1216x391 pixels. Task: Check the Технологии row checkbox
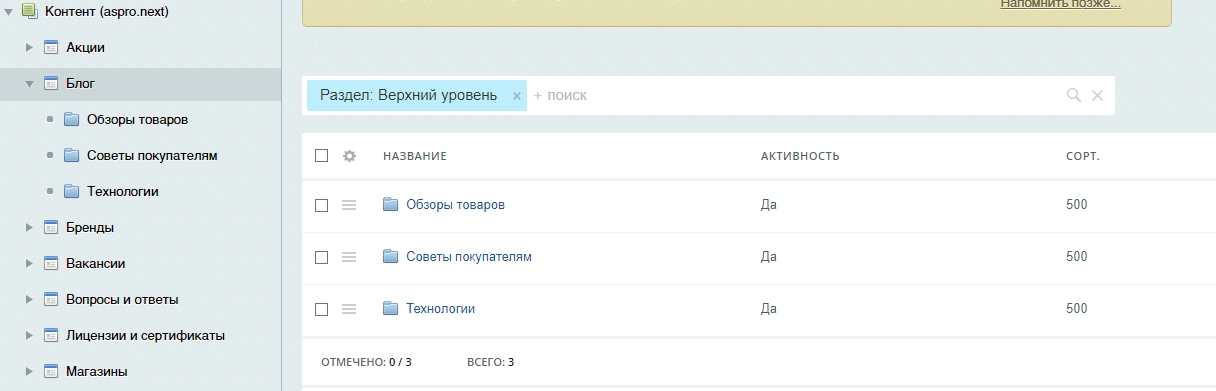[x=321, y=309]
